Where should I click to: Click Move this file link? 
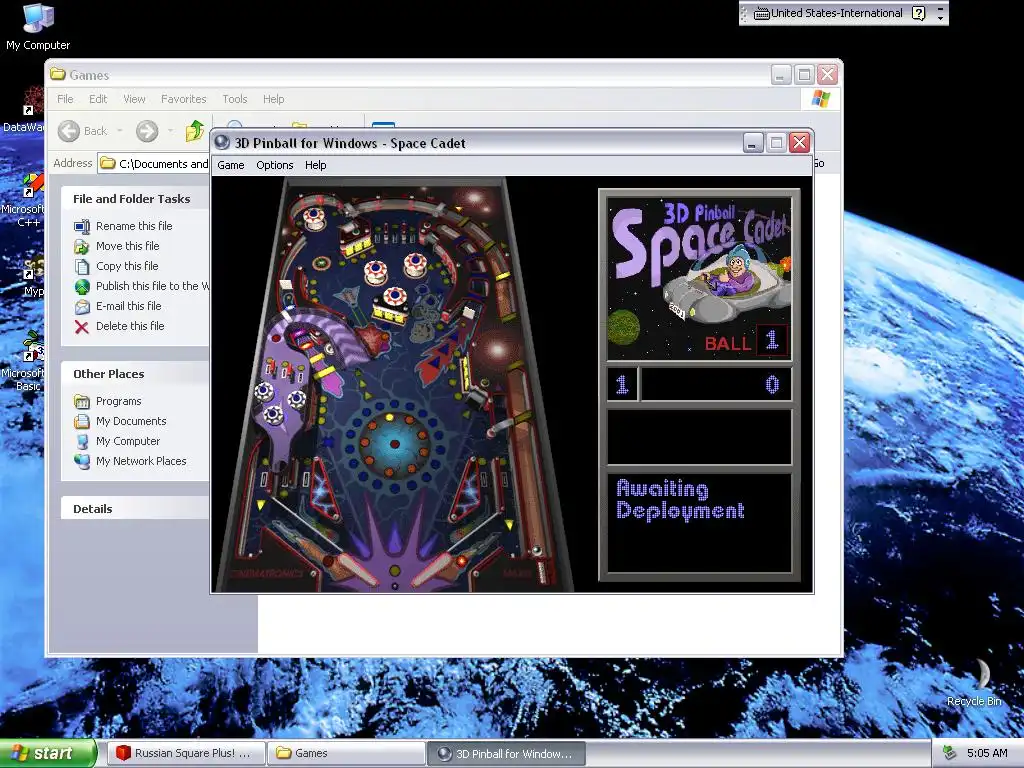(x=127, y=246)
